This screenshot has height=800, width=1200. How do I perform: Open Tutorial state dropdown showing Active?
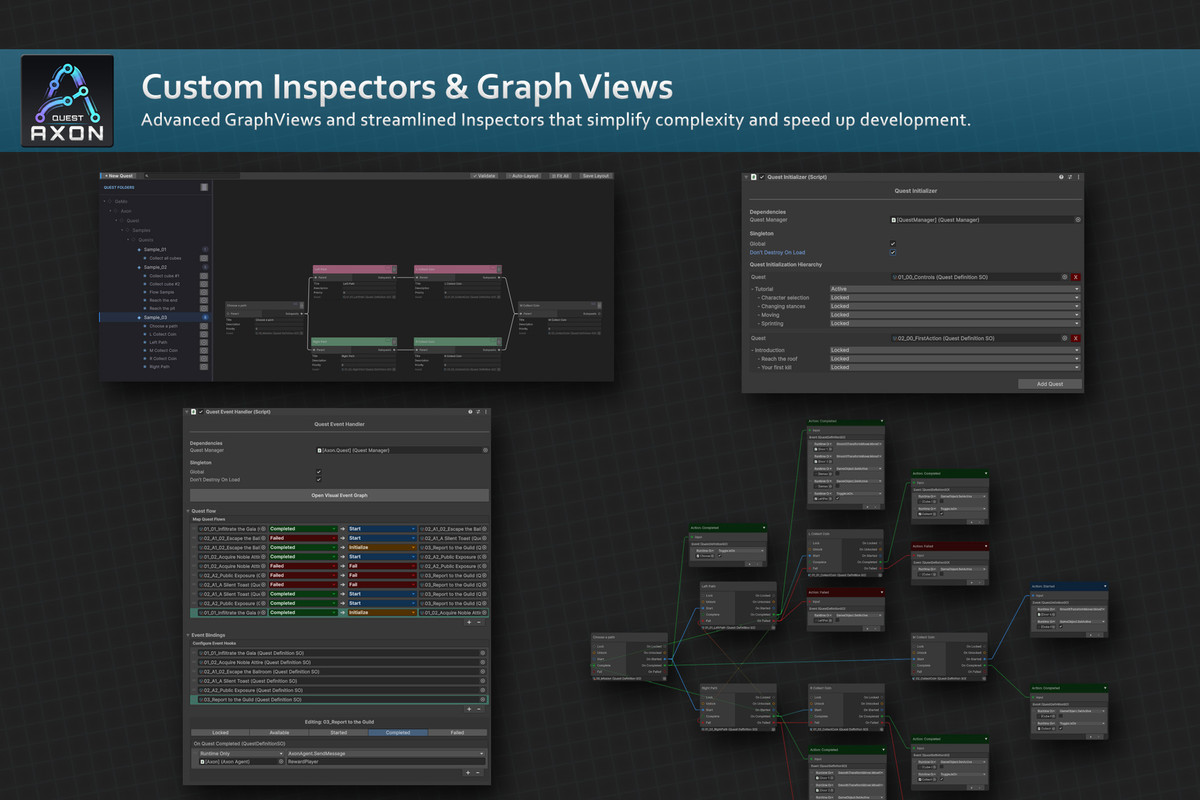click(955, 289)
